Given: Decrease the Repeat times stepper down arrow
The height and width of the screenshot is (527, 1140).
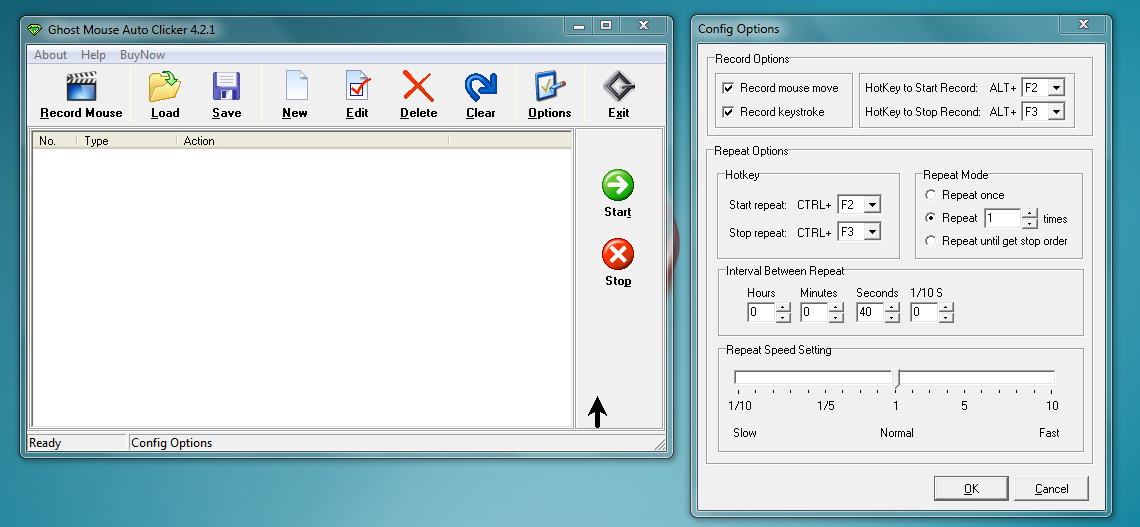Looking at the screenshot, I should [x=1029, y=223].
